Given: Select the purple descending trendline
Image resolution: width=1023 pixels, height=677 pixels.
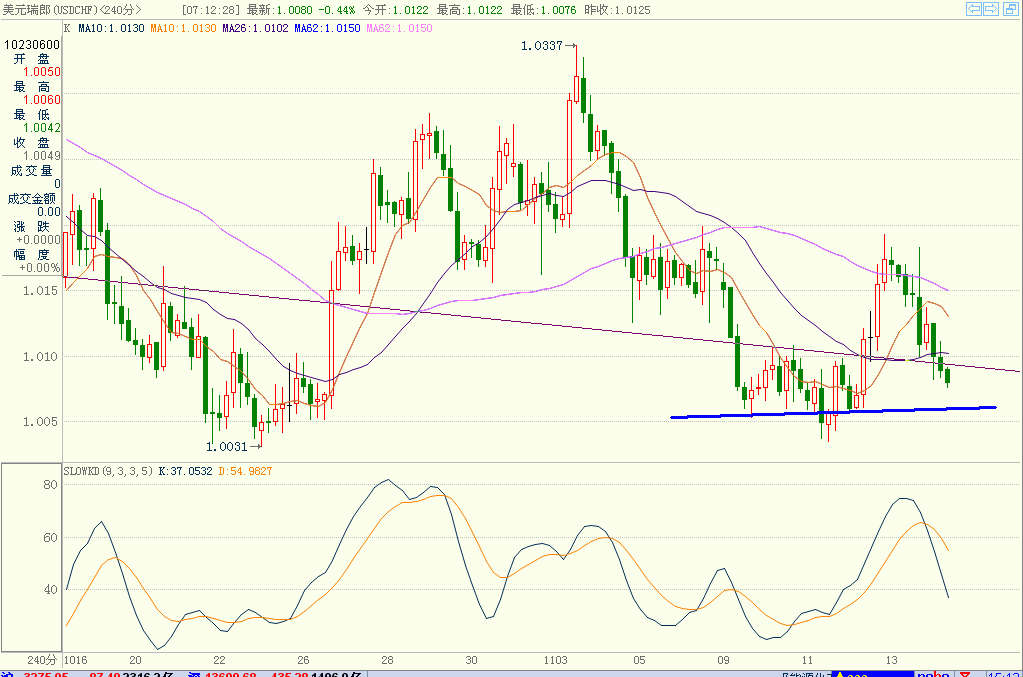Looking at the screenshot, I should tap(542, 324).
